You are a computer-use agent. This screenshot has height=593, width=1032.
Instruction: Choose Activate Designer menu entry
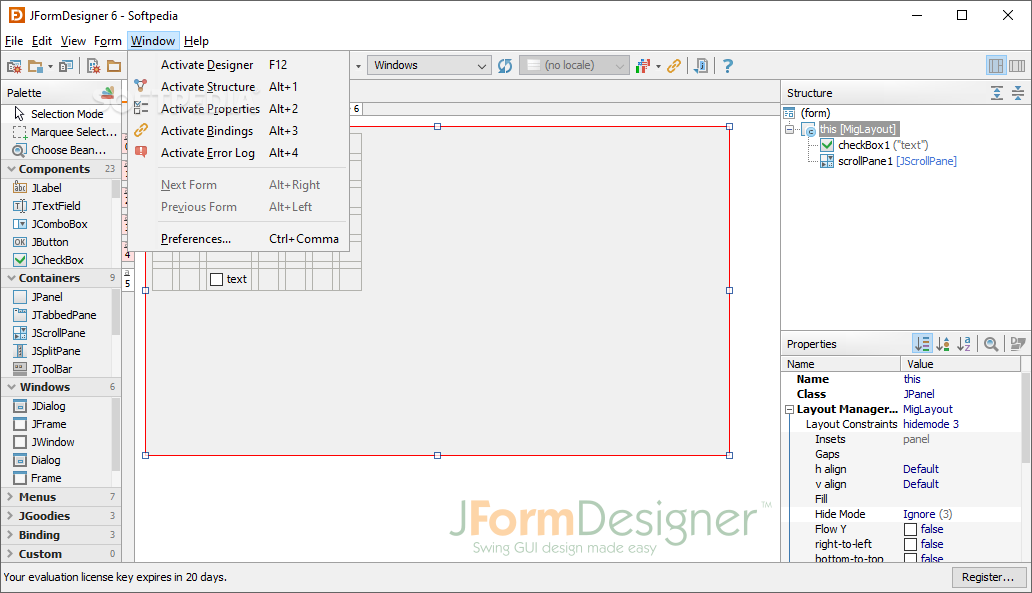click(238, 64)
